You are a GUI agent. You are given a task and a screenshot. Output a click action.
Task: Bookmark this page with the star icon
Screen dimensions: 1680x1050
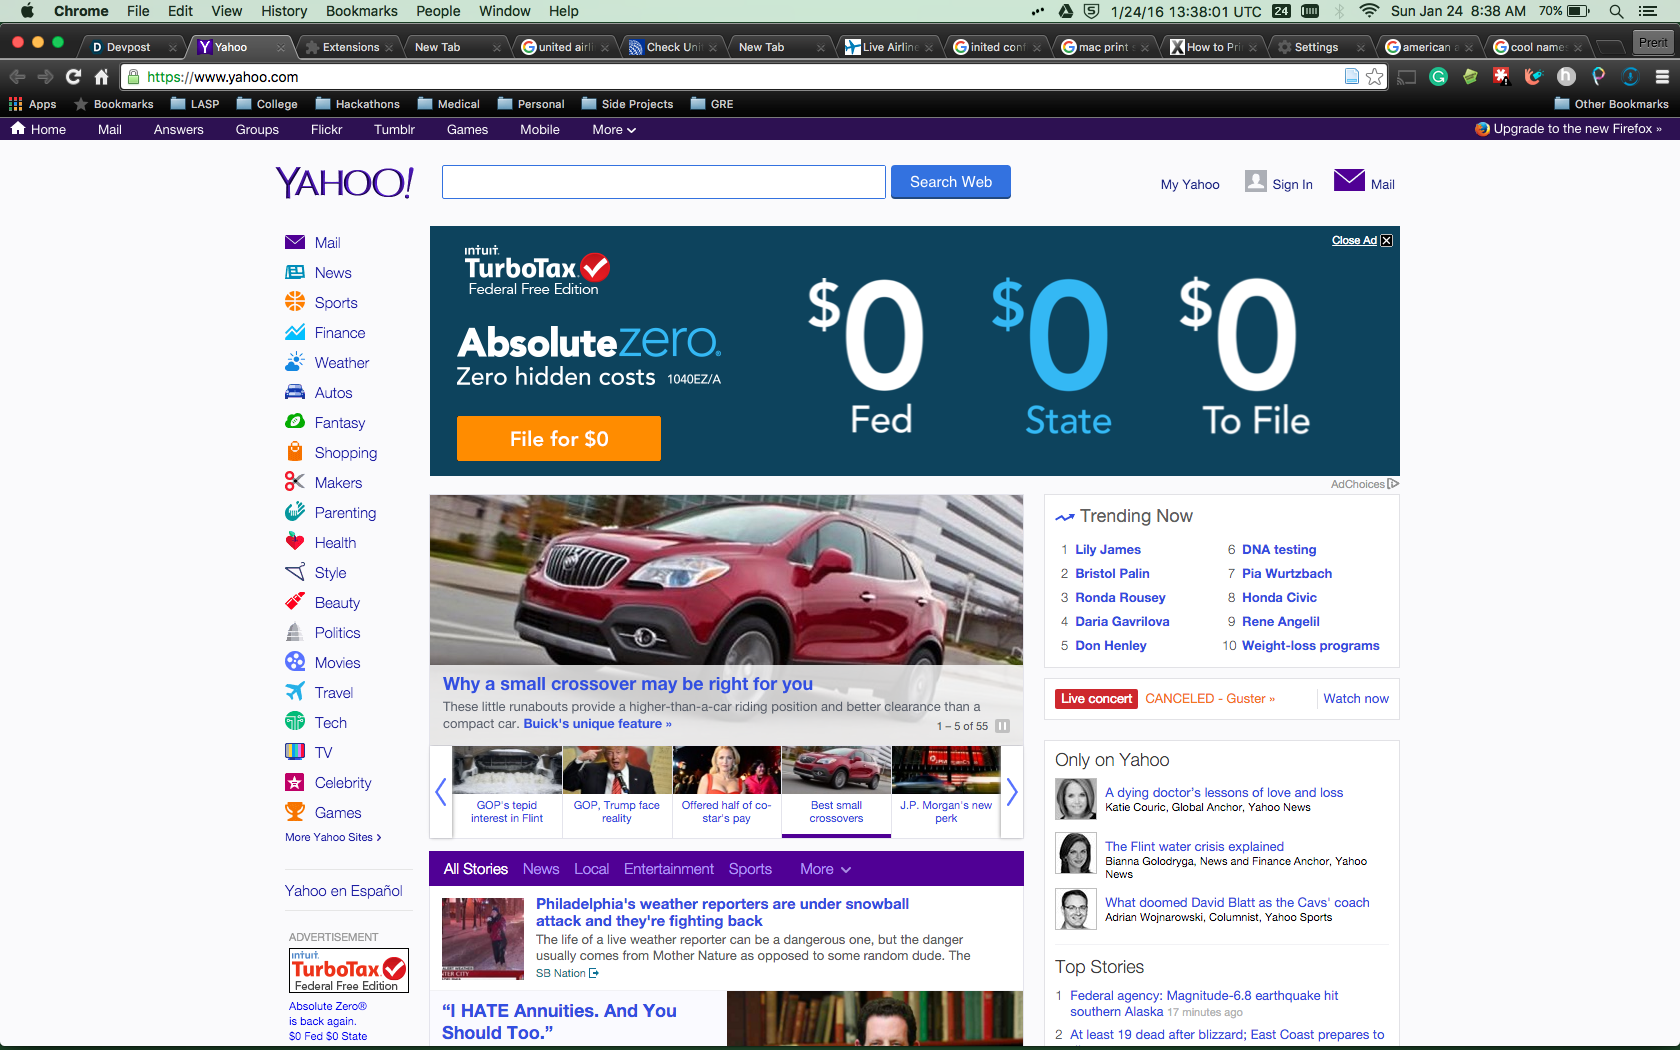(x=1375, y=77)
